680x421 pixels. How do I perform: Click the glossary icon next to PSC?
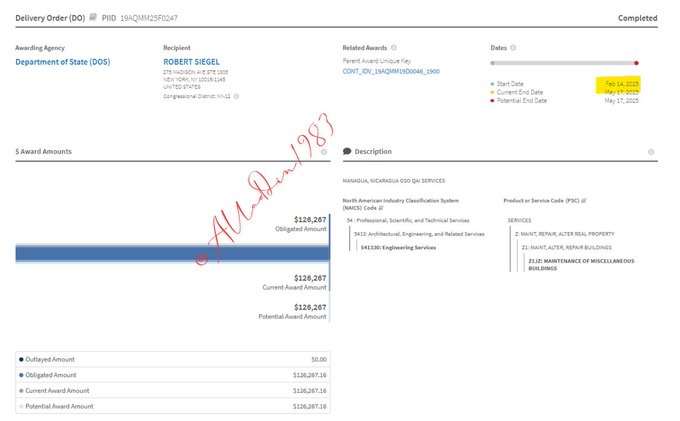585,201
